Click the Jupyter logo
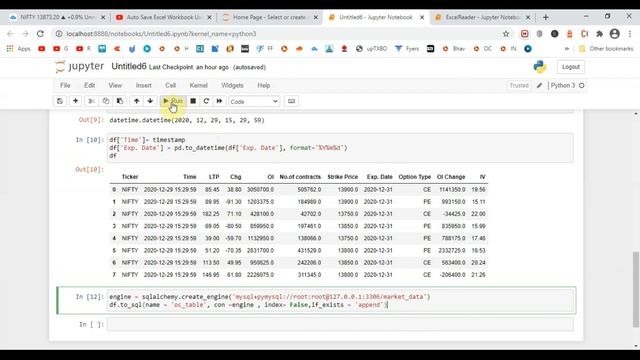The height and width of the screenshot is (360, 640). (80, 67)
